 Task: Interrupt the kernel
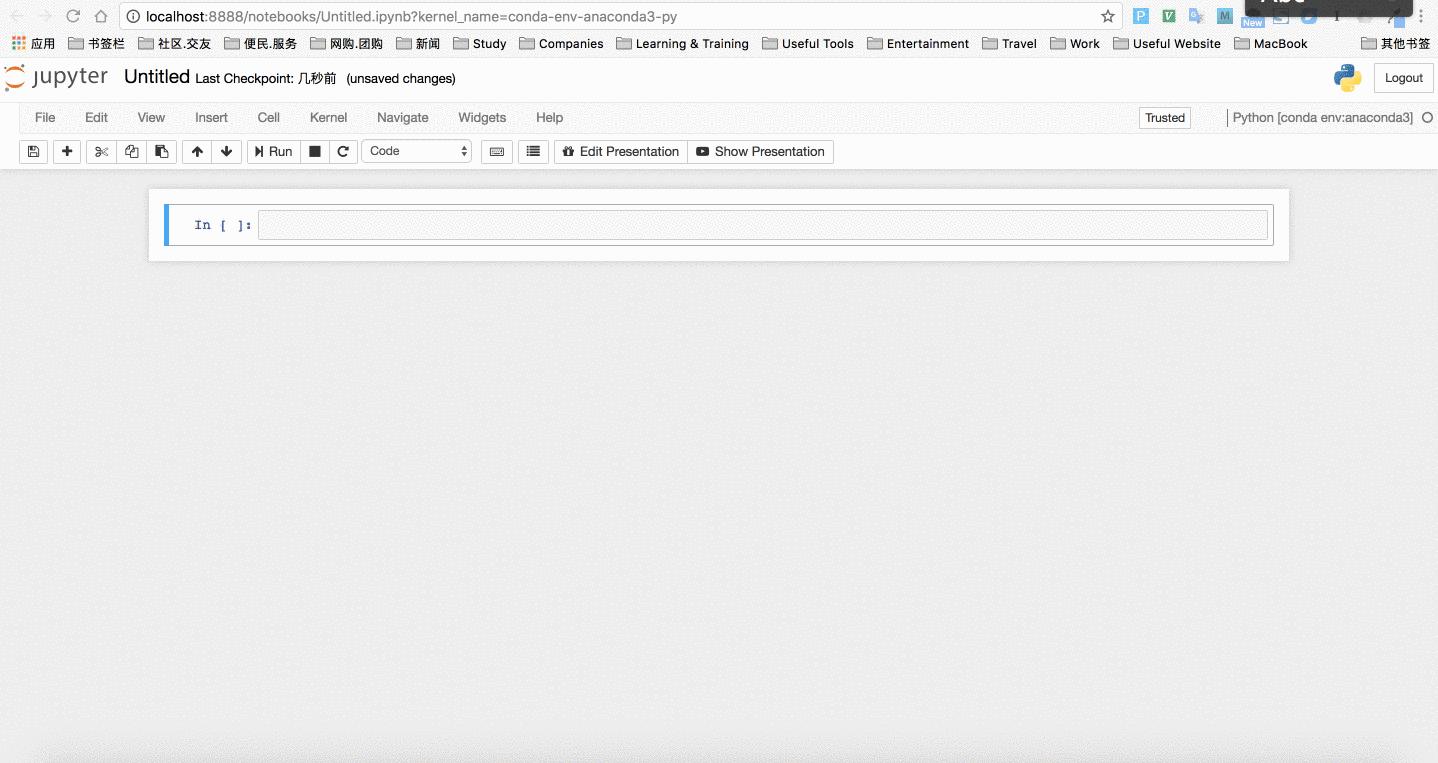314,151
